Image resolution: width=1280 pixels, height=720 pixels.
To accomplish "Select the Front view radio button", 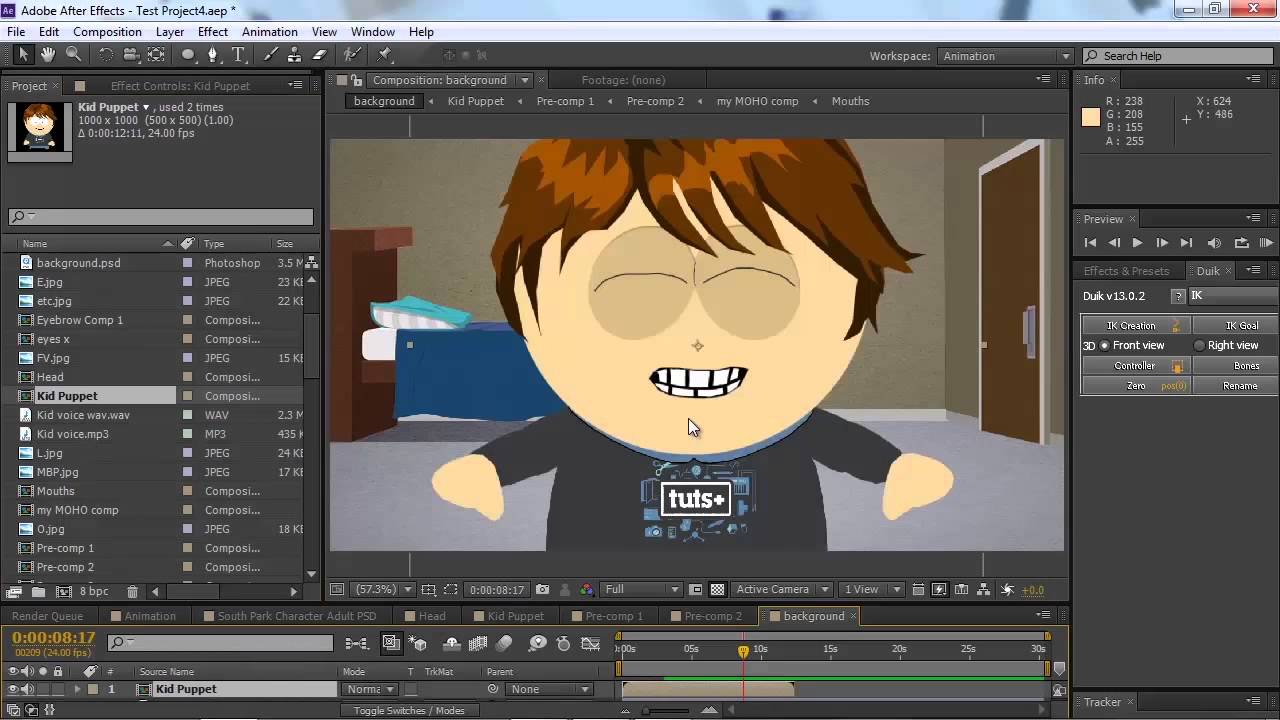I will [x=1105, y=345].
